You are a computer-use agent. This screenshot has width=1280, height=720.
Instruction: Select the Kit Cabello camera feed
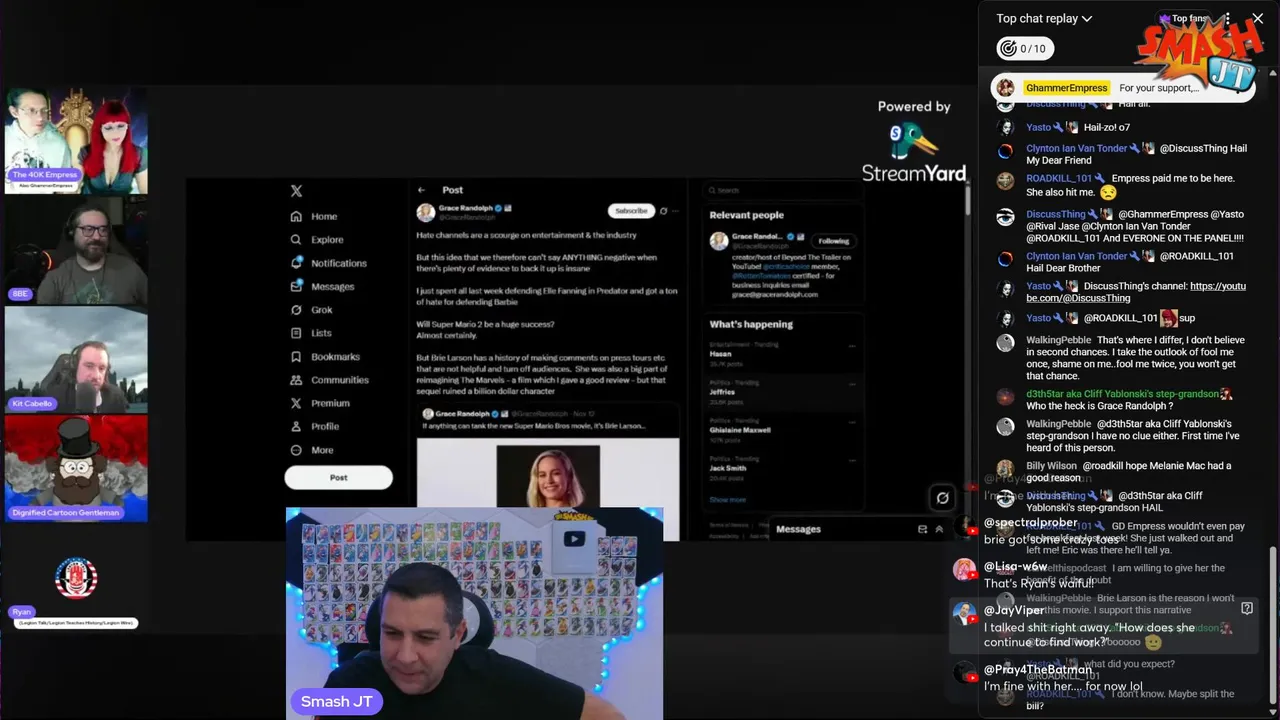point(76,360)
